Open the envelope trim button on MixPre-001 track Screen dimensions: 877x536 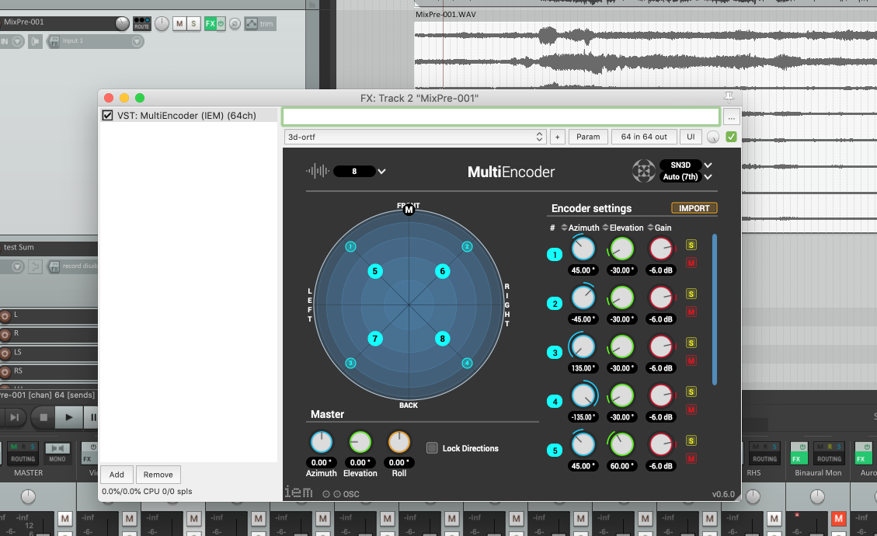click(x=260, y=23)
